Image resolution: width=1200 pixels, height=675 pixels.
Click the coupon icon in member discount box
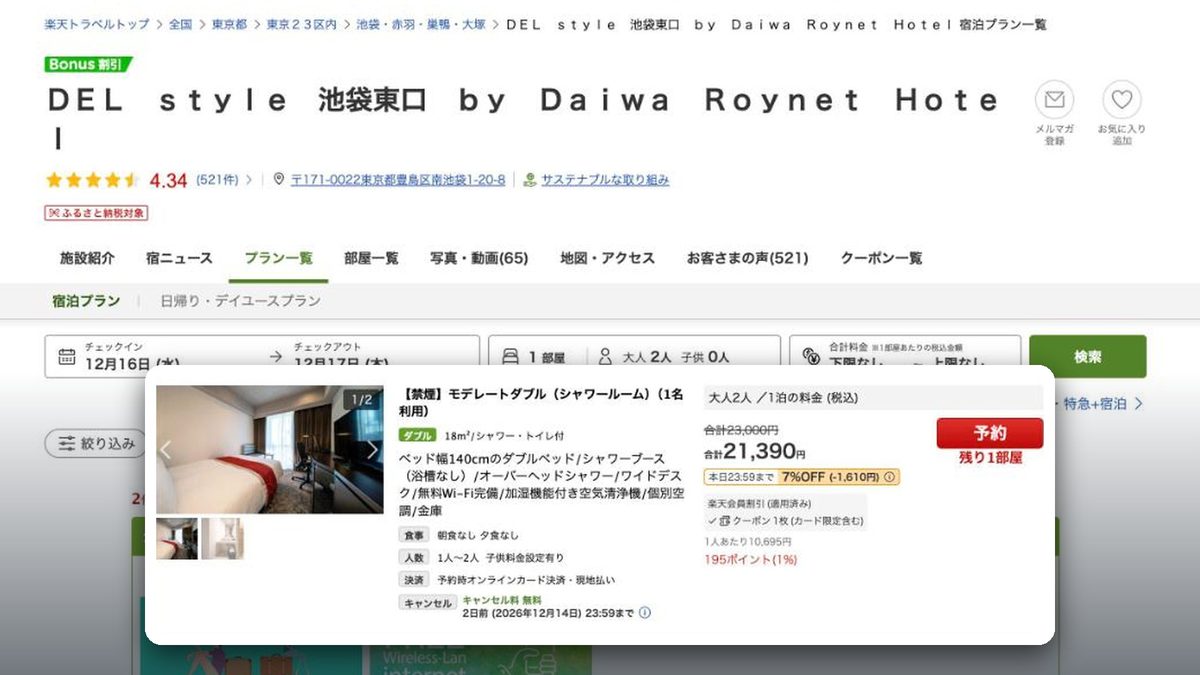[x=725, y=521]
